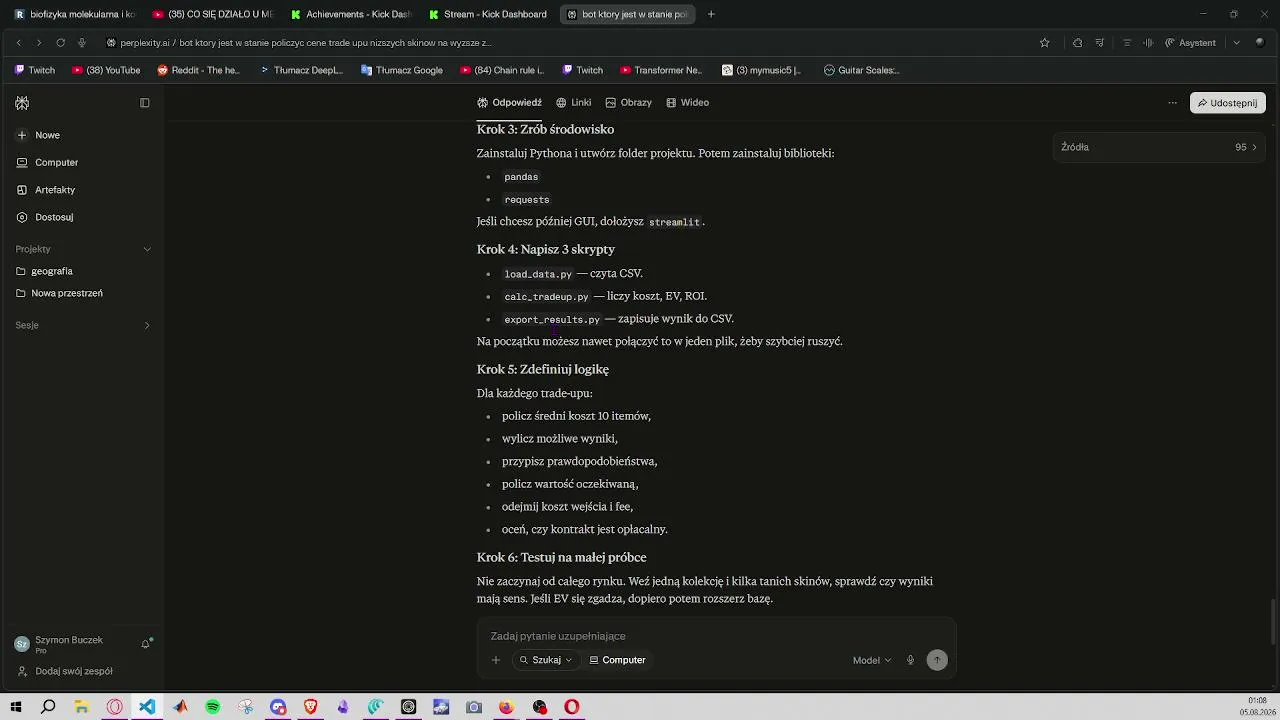
Task: Open Reddit bookmark in bookmarks bar
Action: 198,70
